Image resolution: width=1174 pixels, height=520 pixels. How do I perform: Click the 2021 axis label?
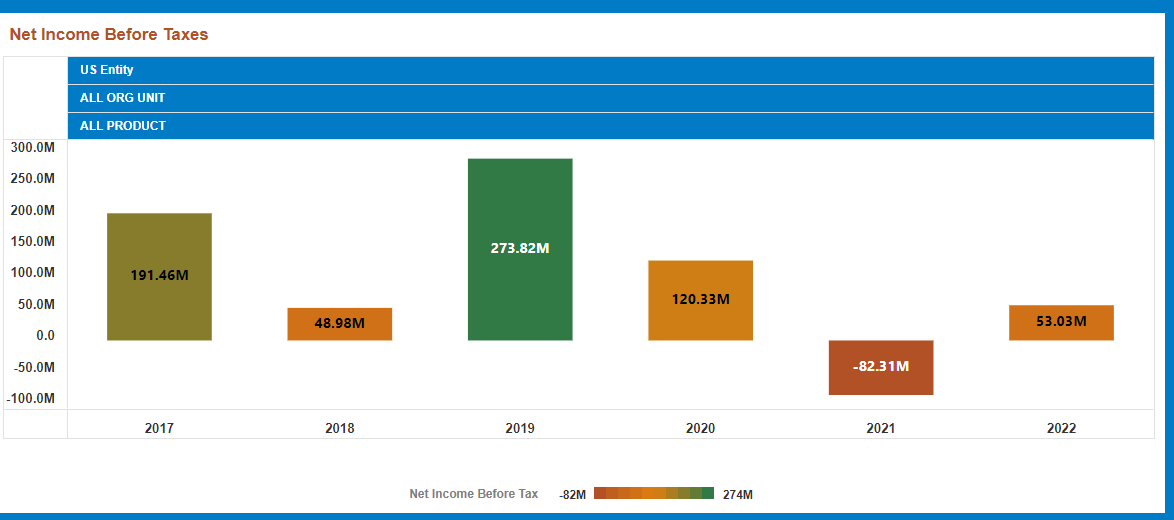(881, 429)
